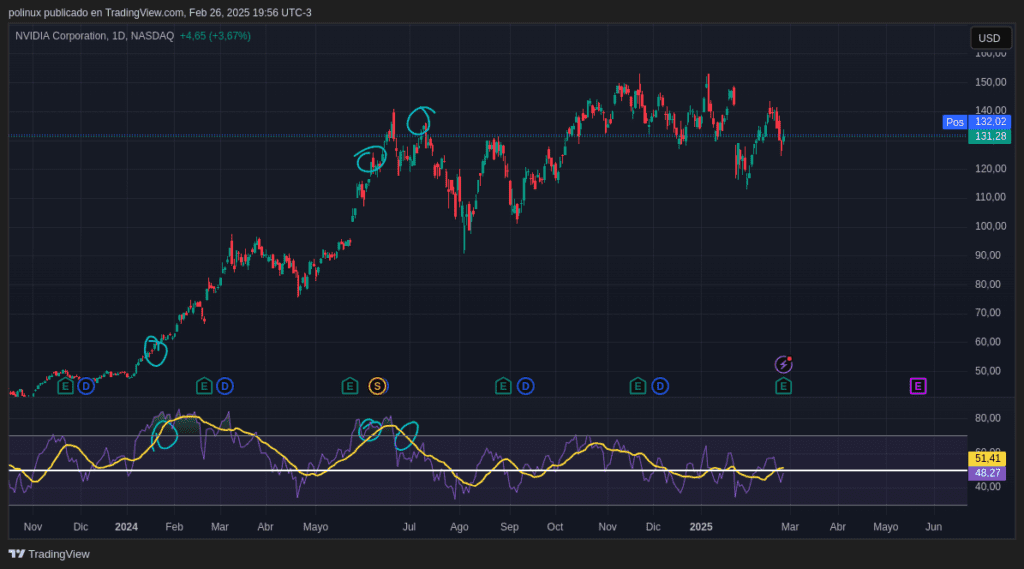Click the Oct label on time axis

point(554,527)
